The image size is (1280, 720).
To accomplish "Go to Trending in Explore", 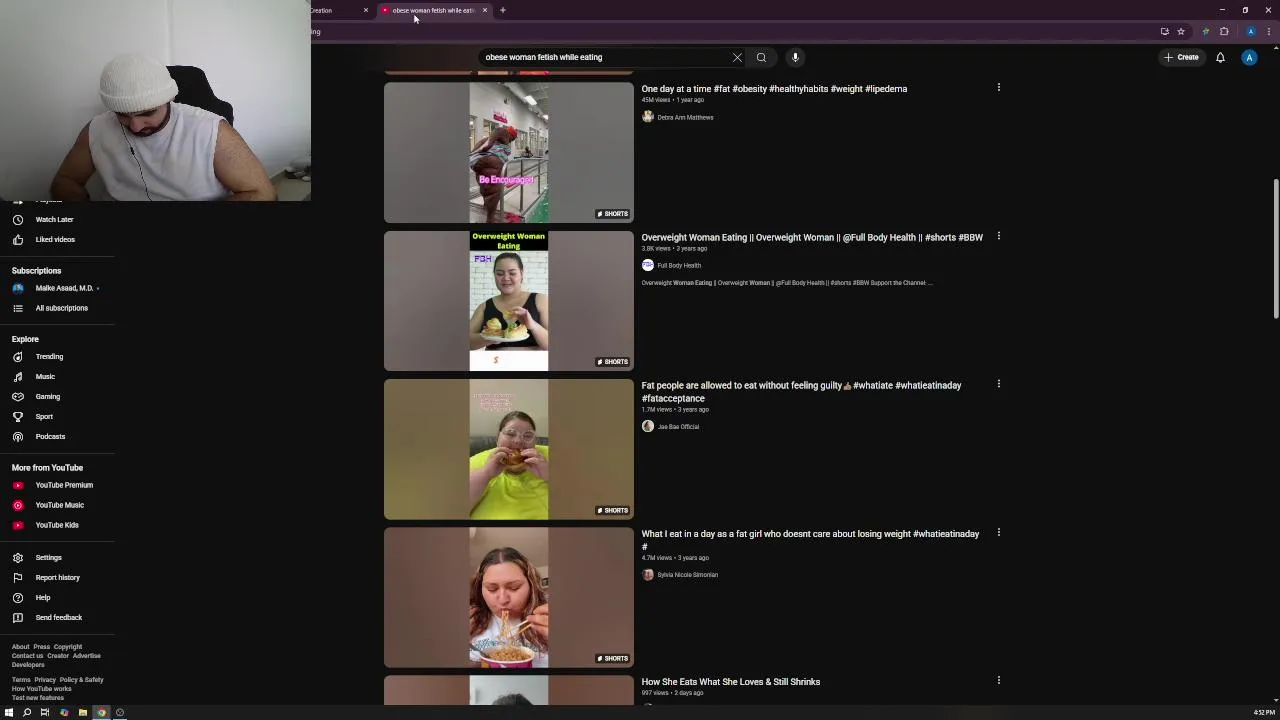I will [49, 357].
